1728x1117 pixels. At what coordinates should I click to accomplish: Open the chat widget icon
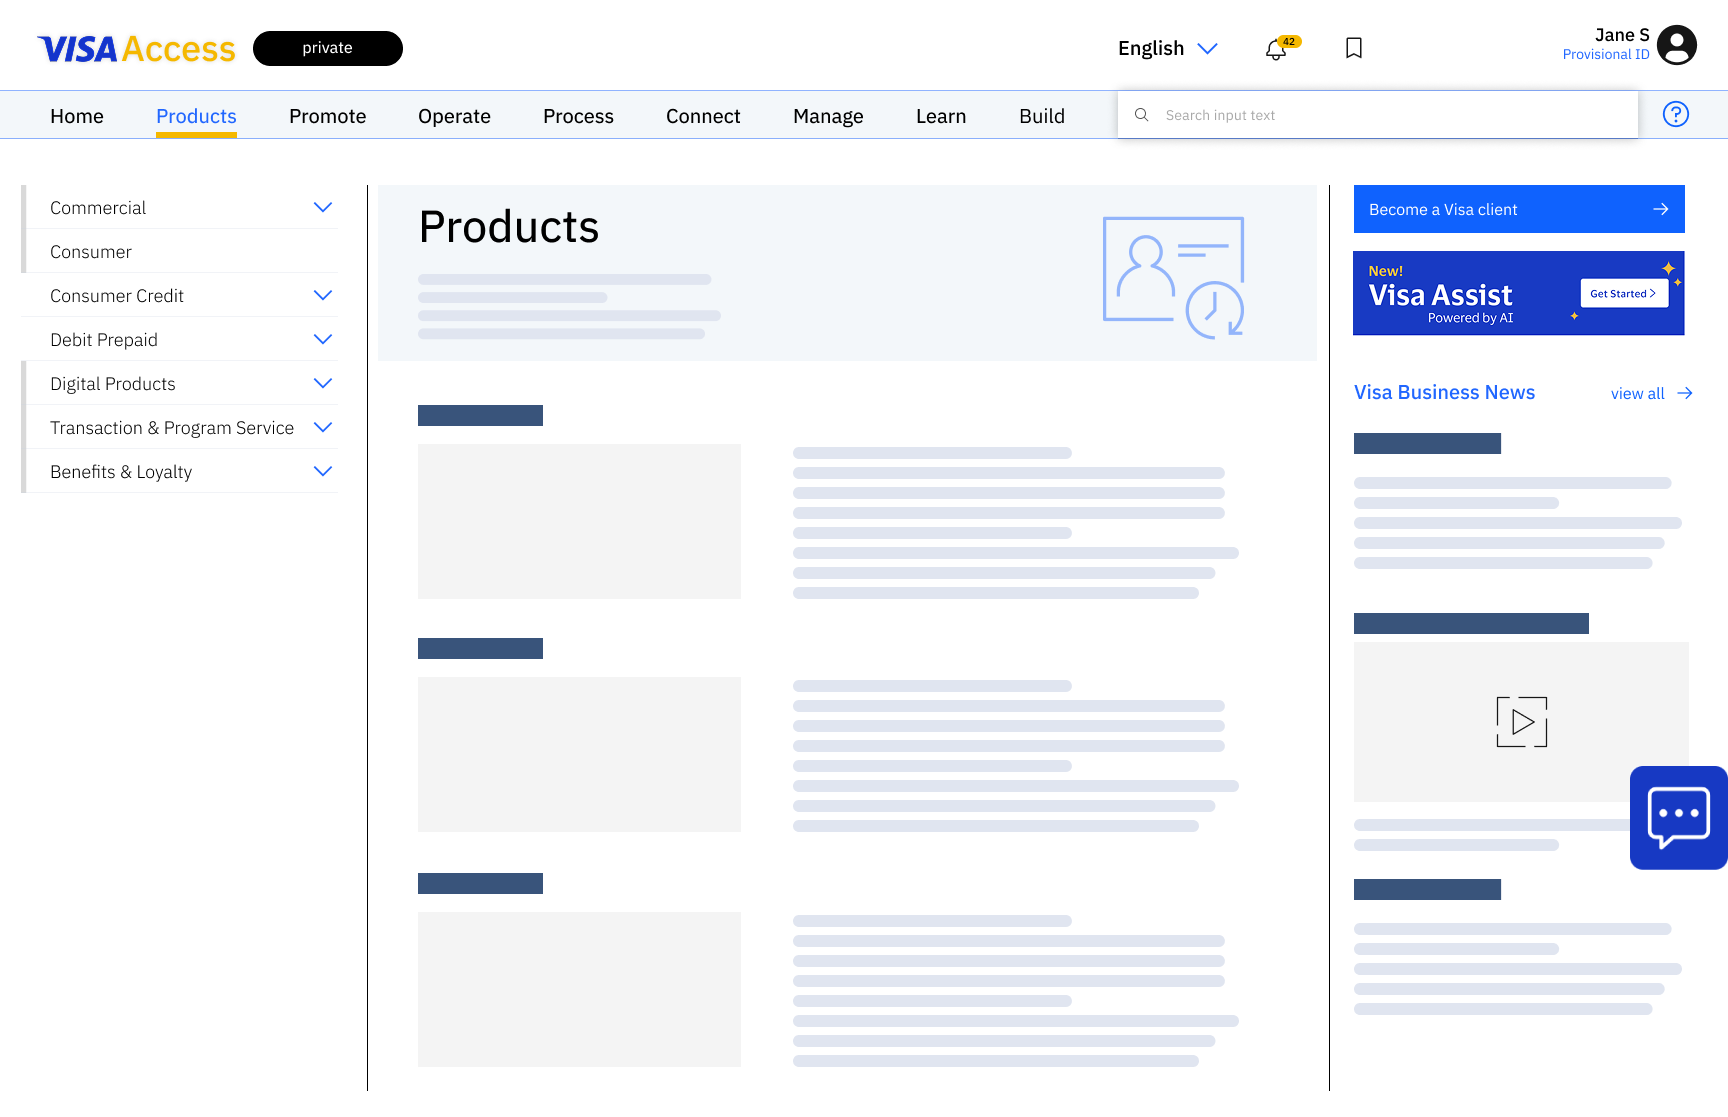tap(1679, 818)
